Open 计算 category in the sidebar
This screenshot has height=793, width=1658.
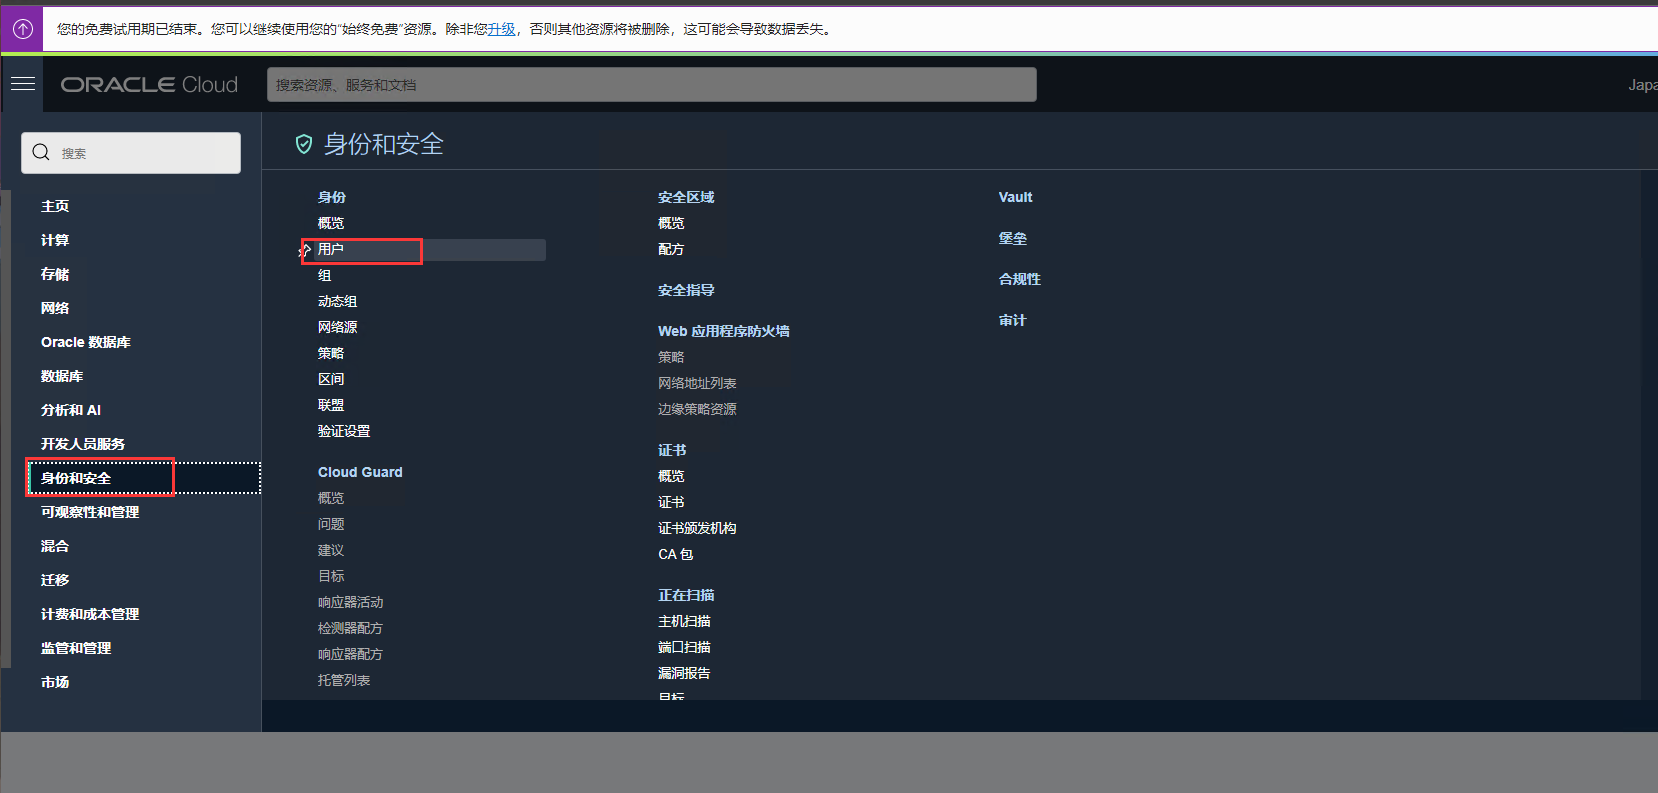coord(55,240)
